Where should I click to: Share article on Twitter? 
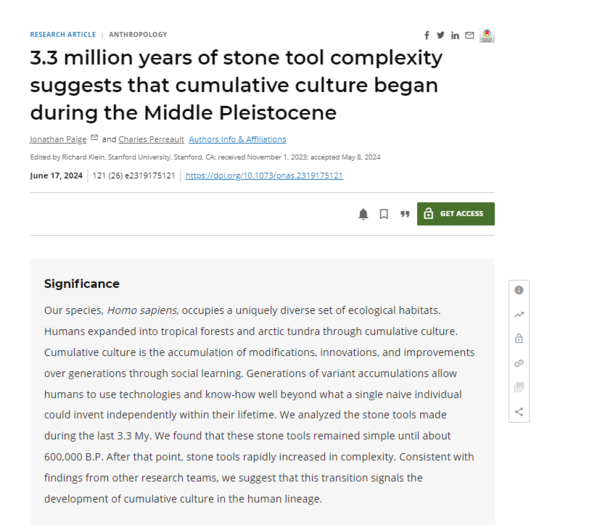[441, 35]
